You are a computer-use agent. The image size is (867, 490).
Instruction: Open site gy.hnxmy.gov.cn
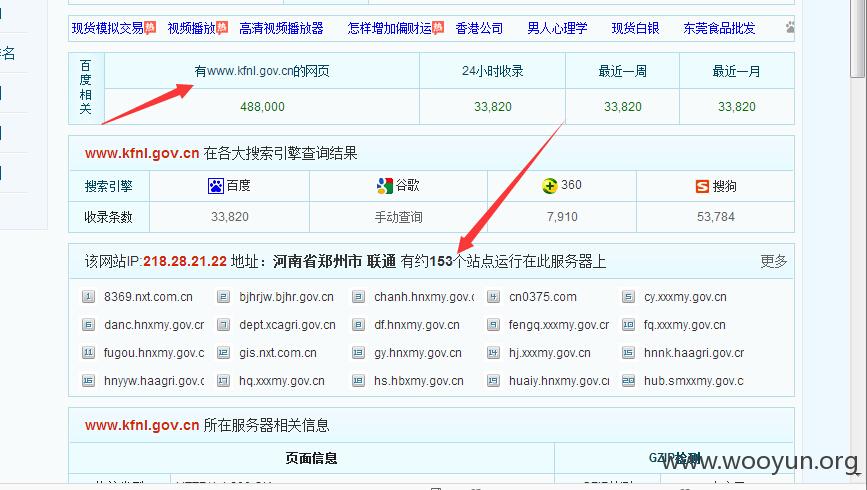pyautogui.click(x=417, y=353)
